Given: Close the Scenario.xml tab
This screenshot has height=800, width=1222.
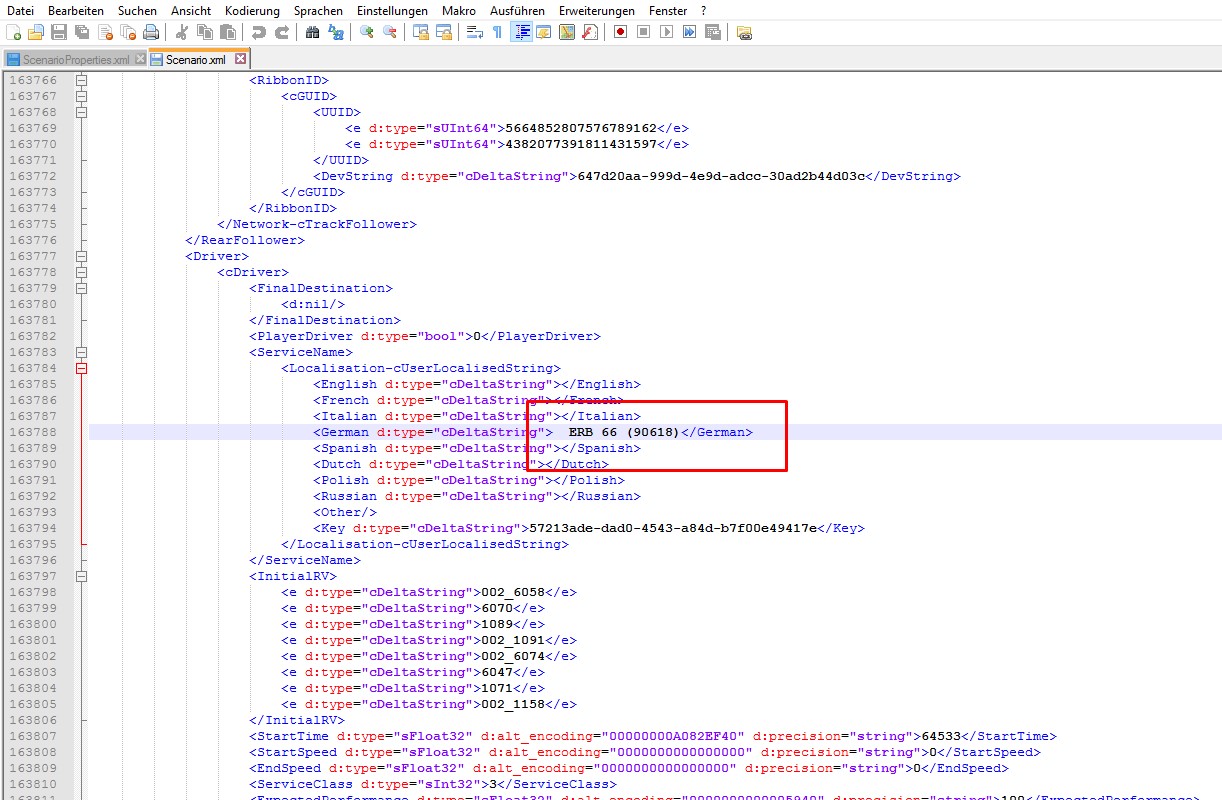Looking at the screenshot, I should [x=240, y=59].
